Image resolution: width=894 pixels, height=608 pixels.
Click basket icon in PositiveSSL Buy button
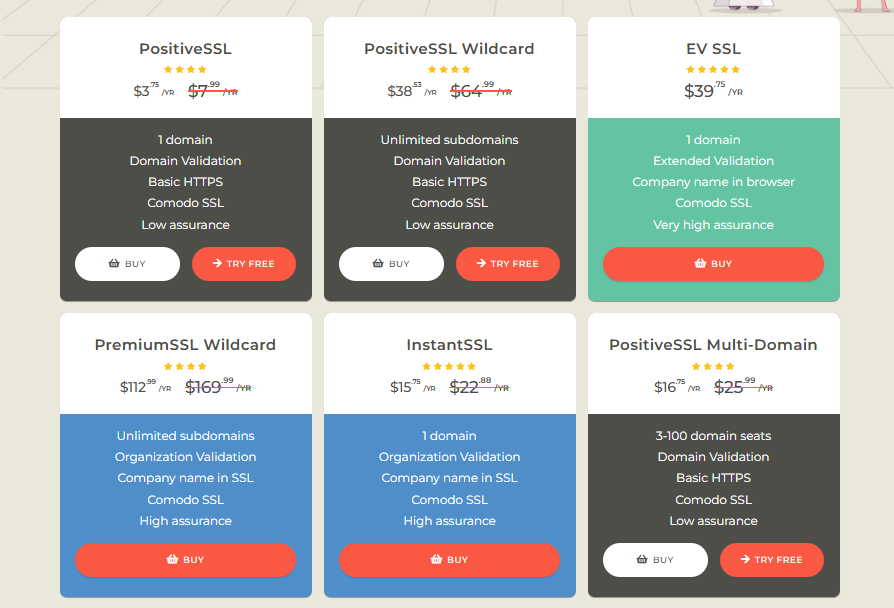(x=114, y=264)
